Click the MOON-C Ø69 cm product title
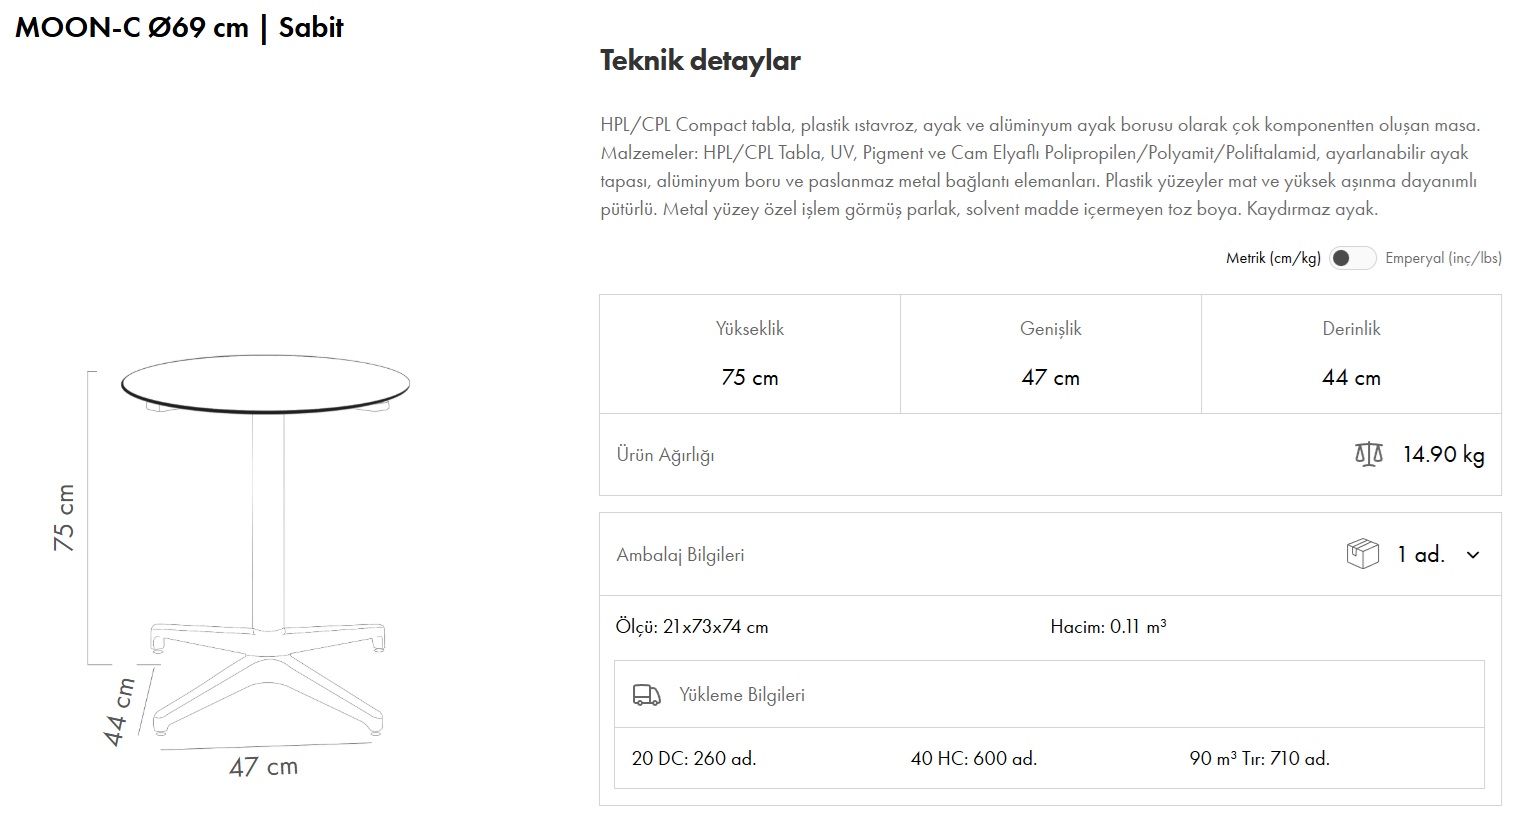Image resolution: width=1522 pixels, height=825 pixels. (180, 28)
